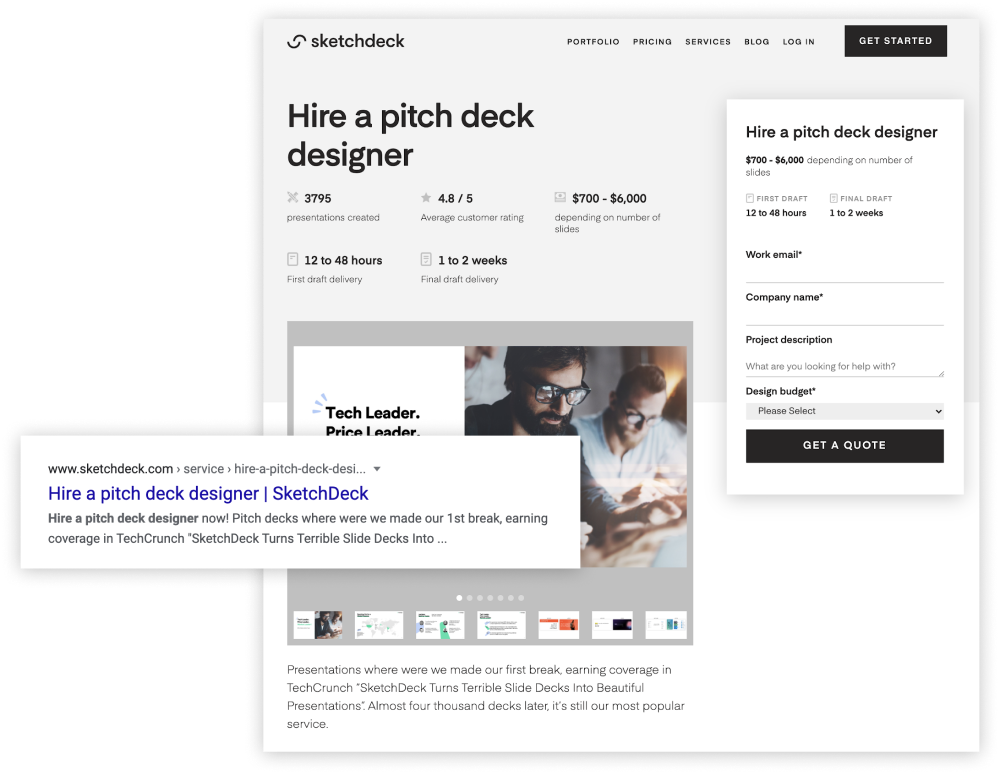Open the Portfolio menu item

[593, 41]
